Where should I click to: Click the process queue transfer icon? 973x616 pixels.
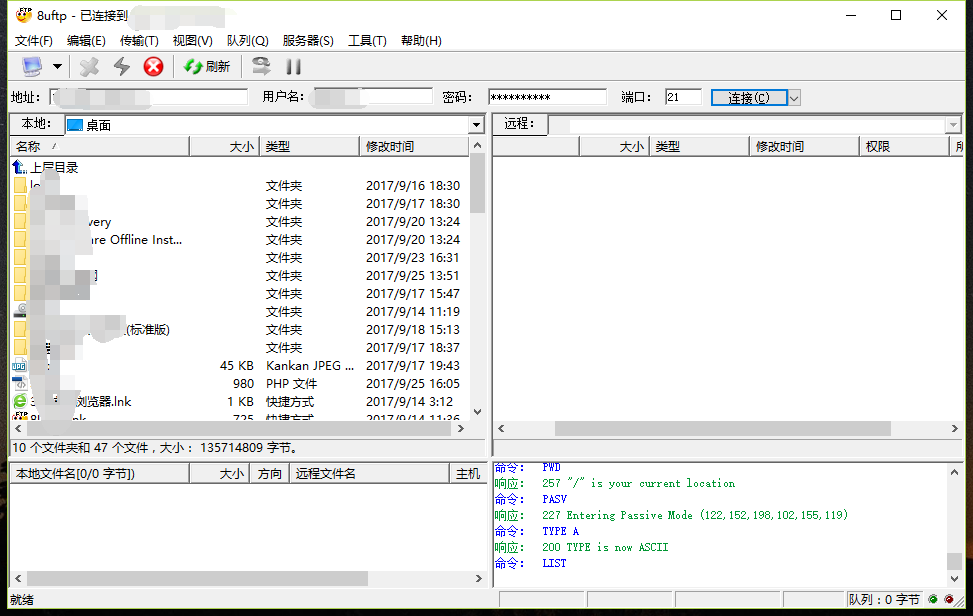pyautogui.click(x=261, y=66)
